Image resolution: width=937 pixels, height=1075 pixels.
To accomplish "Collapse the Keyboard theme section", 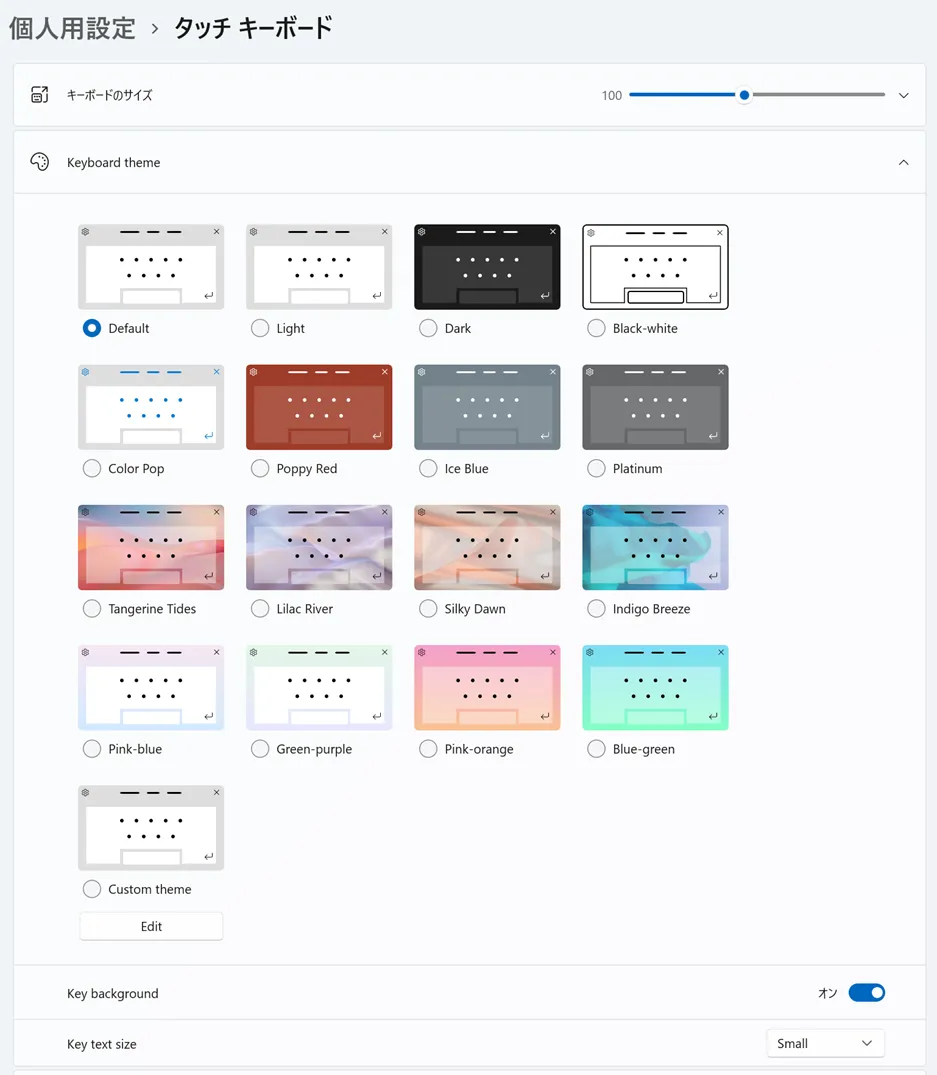I will point(903,162).
